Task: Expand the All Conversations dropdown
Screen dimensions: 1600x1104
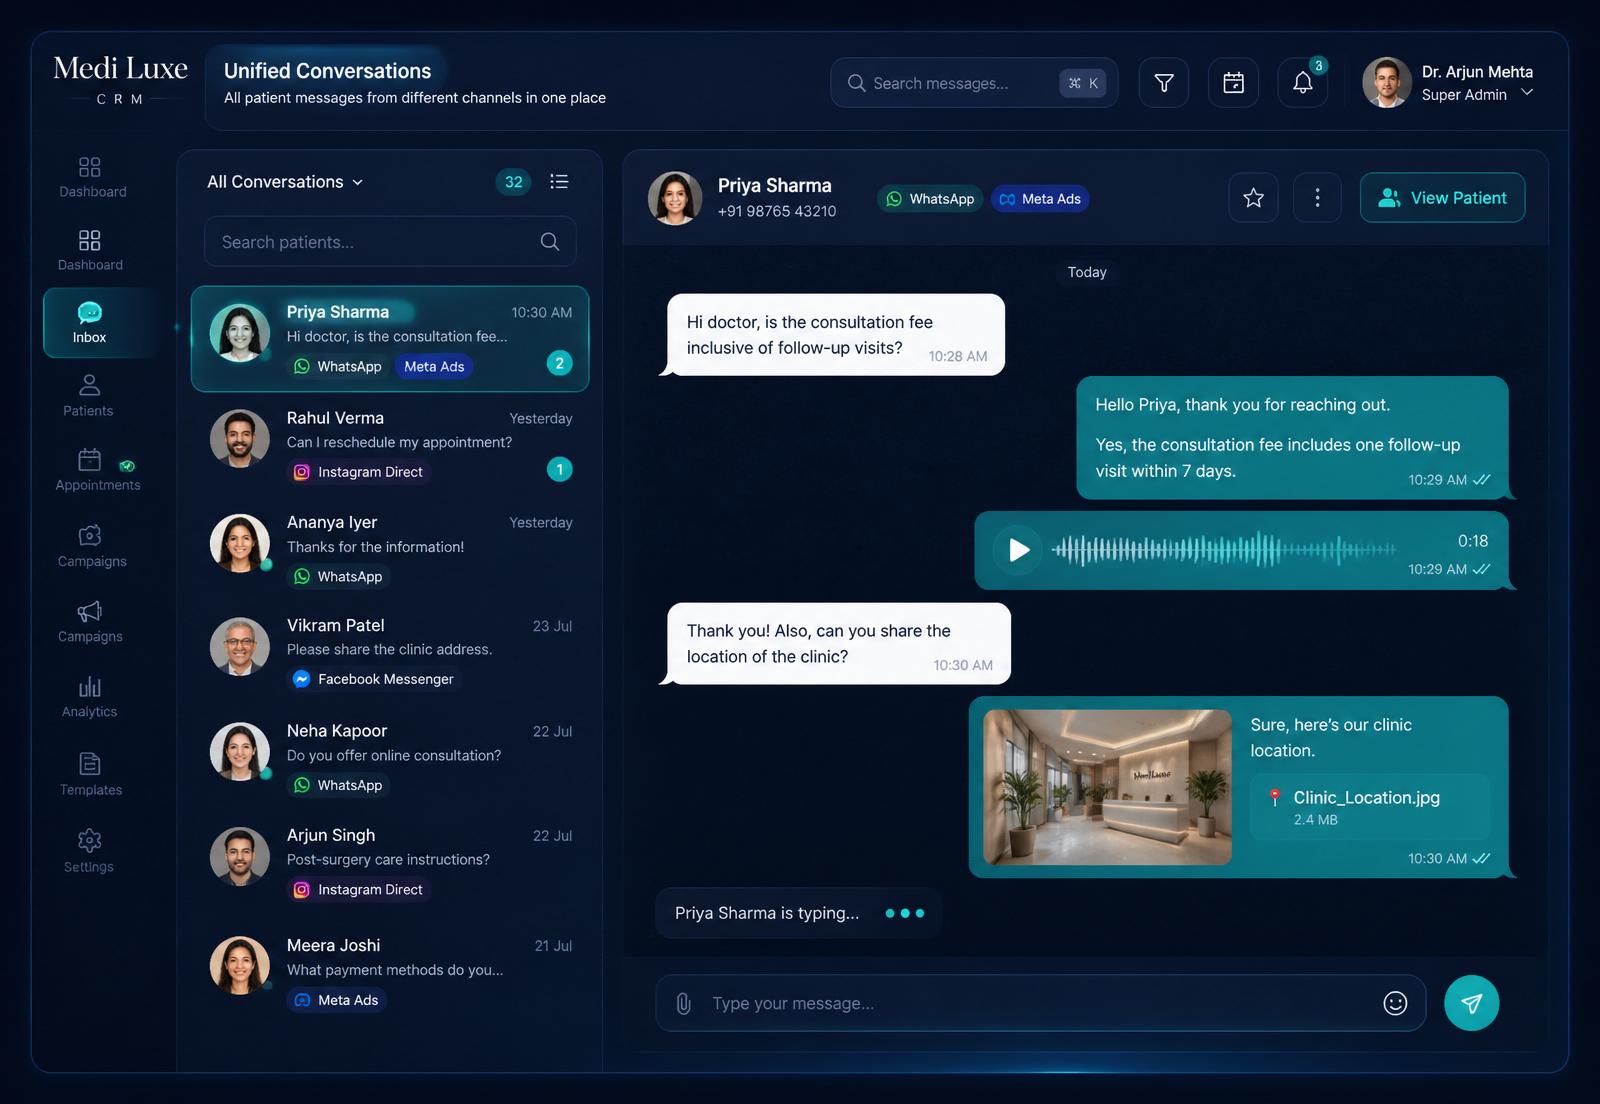Action: pyautogui.click(x=285, y=182)
